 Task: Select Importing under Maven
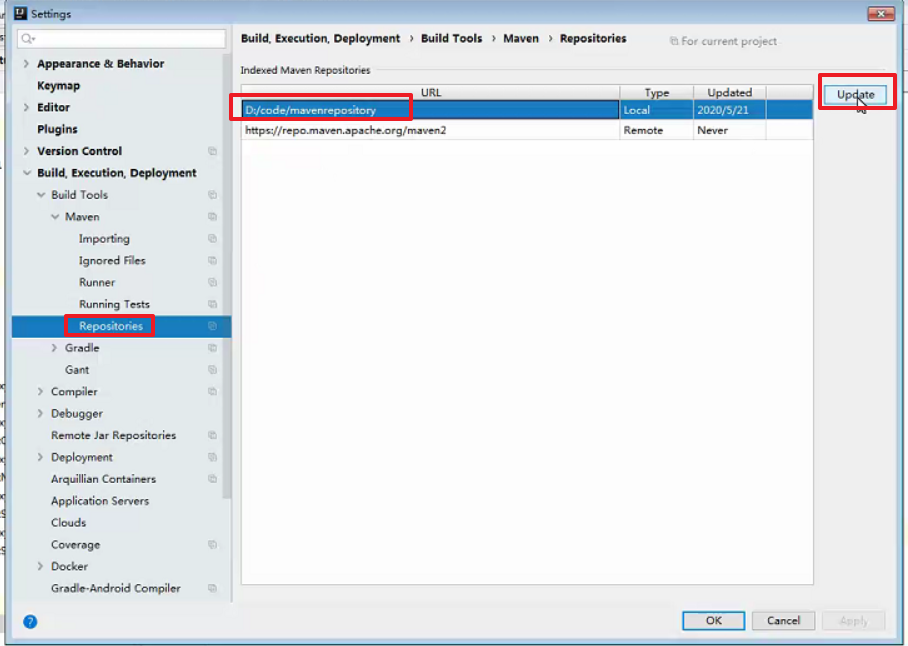tap(104, 238)
